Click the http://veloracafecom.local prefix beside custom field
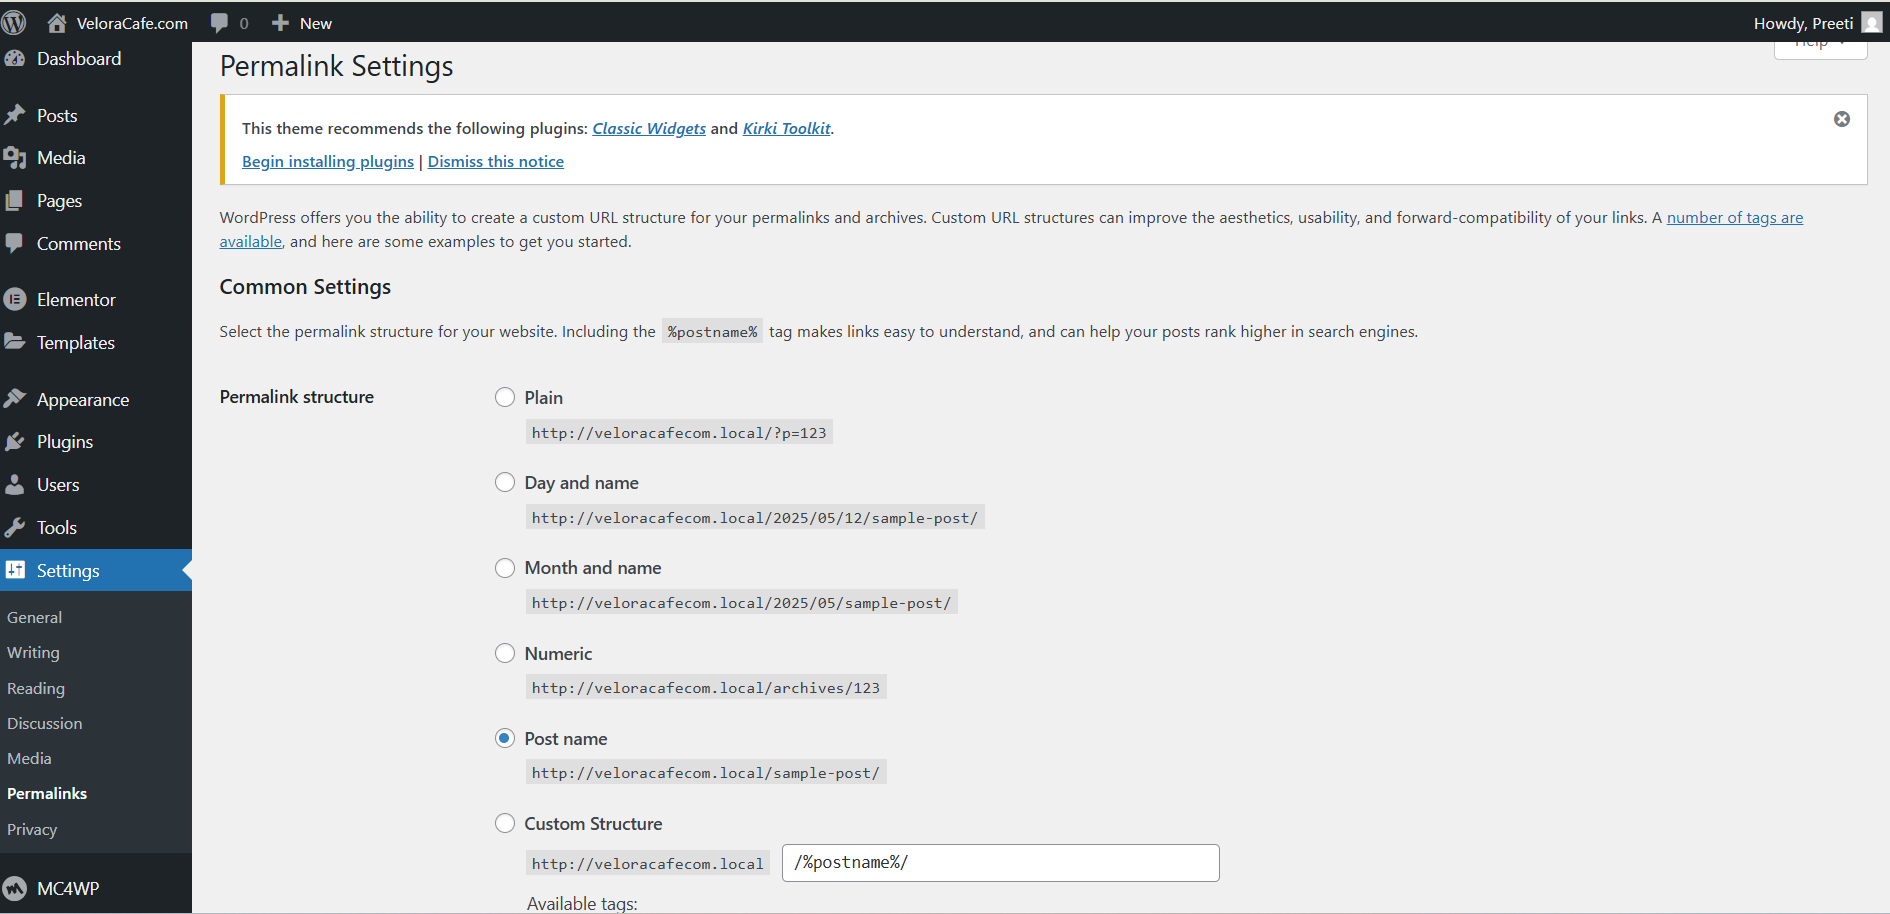Screen dimensions: 1890x914 [648, 863]
